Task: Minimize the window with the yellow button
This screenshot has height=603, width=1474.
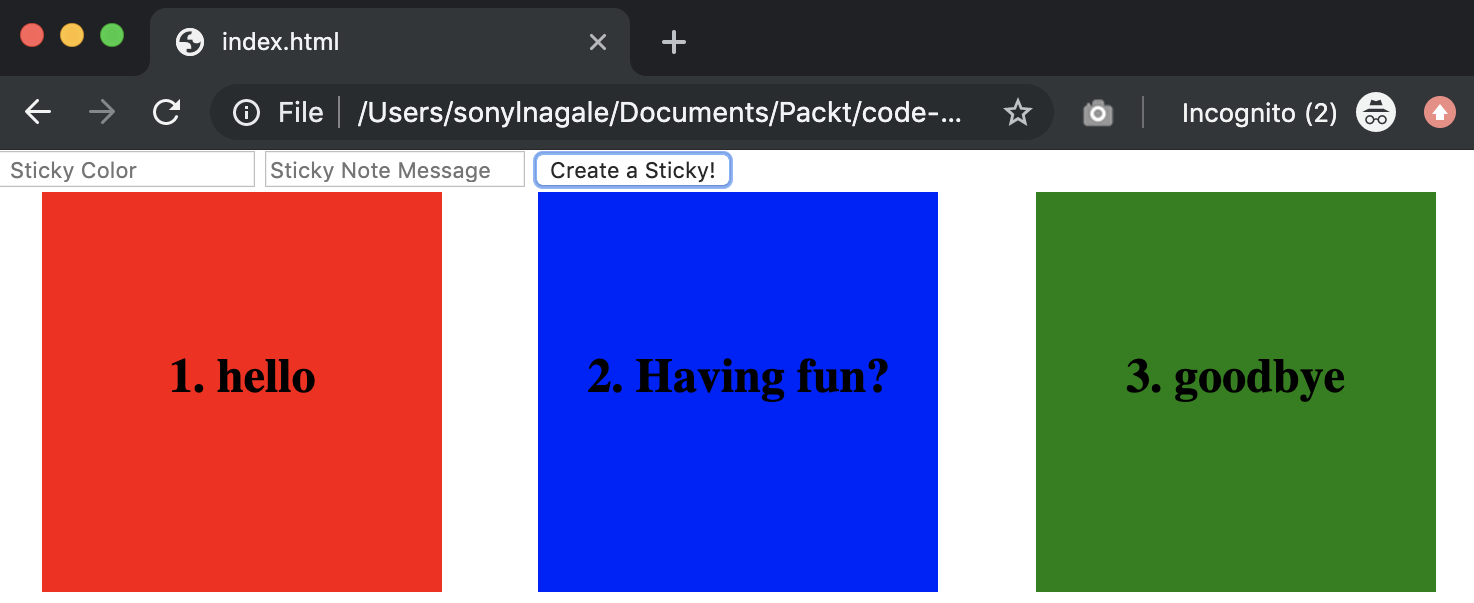Action: (72, 35)
